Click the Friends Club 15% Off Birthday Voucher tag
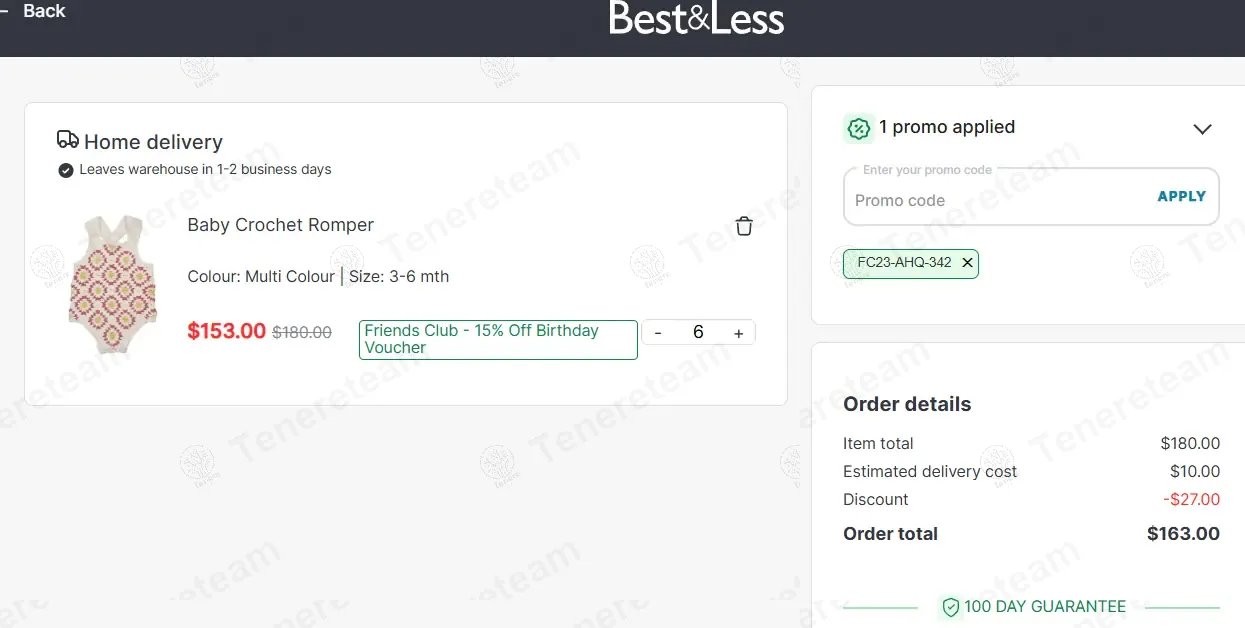This screenshot has width=1245, height=628. (498, 339)
